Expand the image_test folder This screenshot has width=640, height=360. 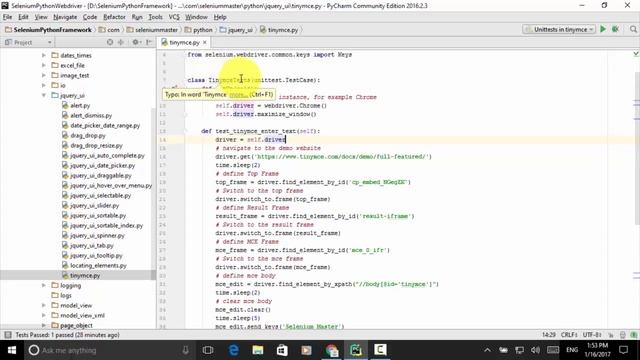click(x=44, y=75)
